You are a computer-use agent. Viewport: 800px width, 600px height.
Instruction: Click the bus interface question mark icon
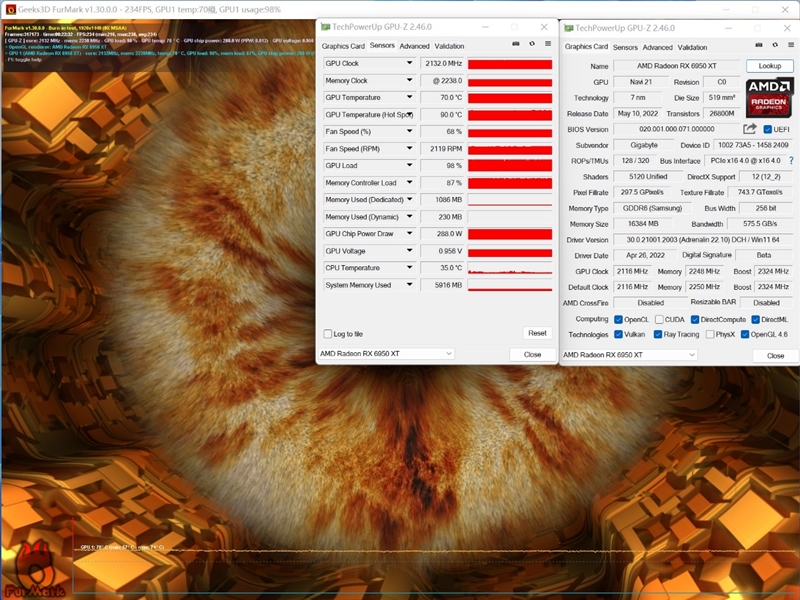click(x=791, y=161)
